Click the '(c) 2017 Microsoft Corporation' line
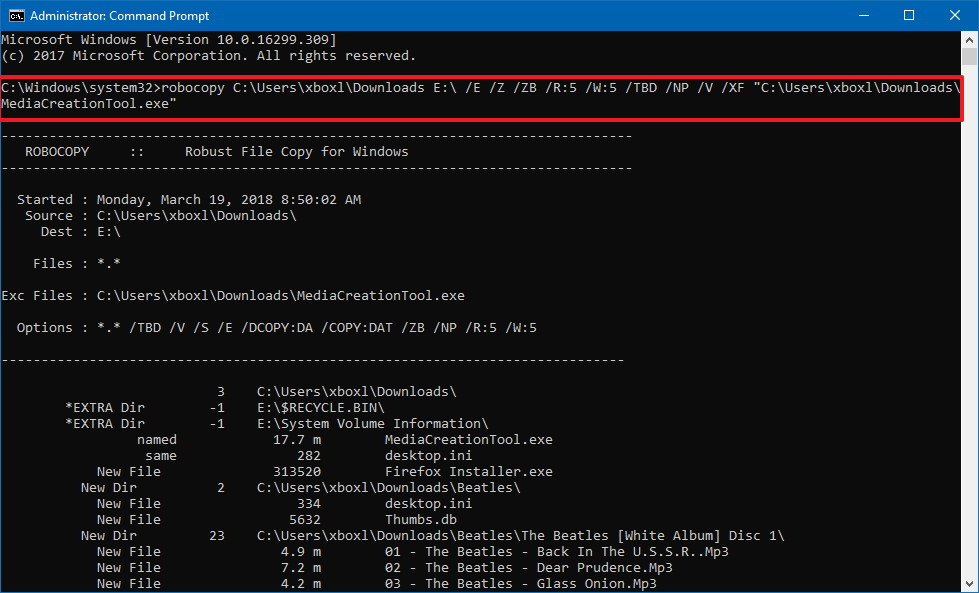Viewport: 979px width, 593px height. [209, 56]
